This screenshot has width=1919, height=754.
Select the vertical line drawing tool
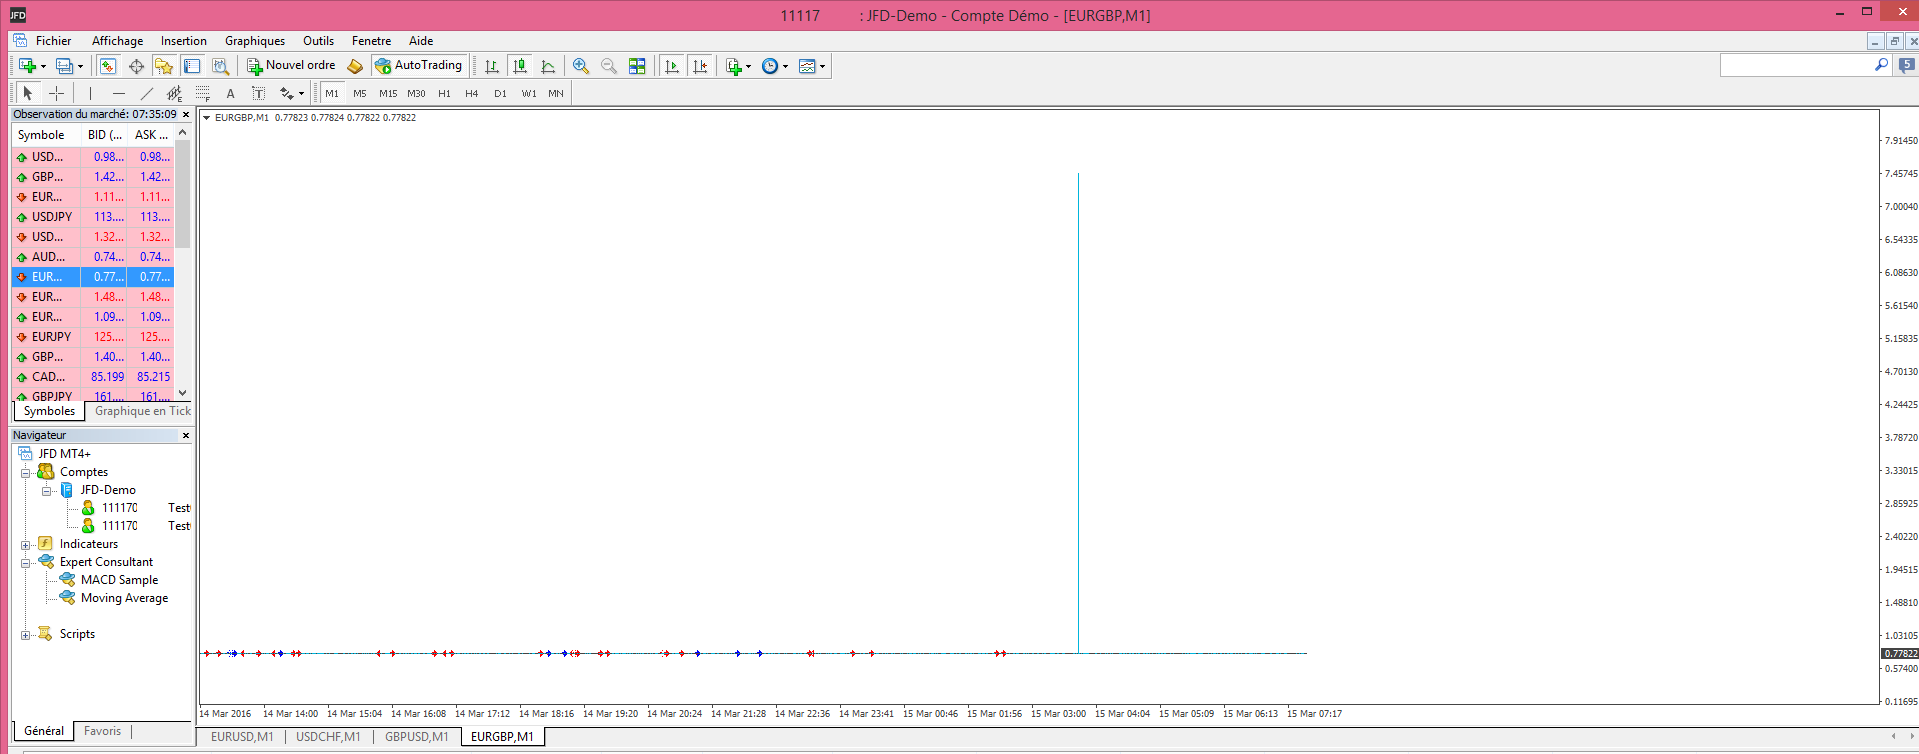click(90, 93)
